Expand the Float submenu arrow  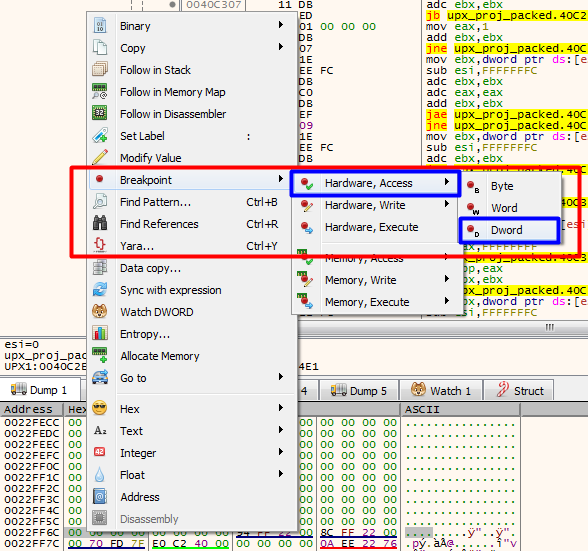coord(280,474)
